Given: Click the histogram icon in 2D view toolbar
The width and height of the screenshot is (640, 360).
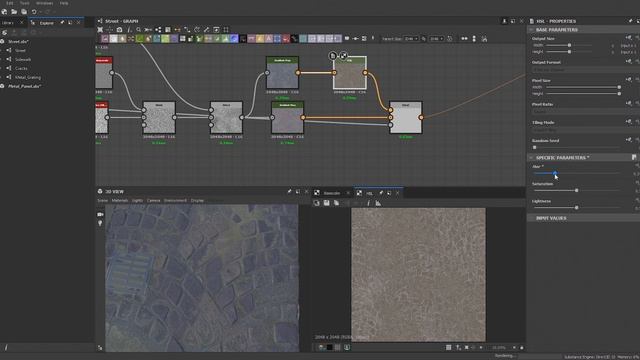Looking at the screenshot, I should (378, 203).
